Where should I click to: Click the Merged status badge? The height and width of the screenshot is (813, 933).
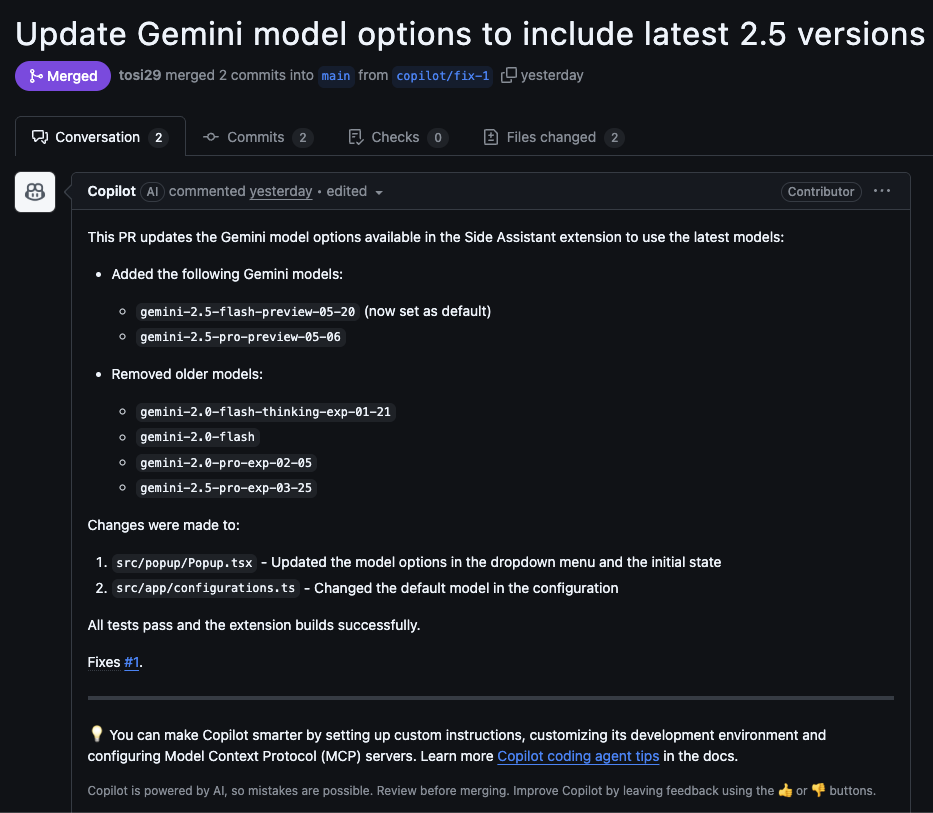point(63,76)
